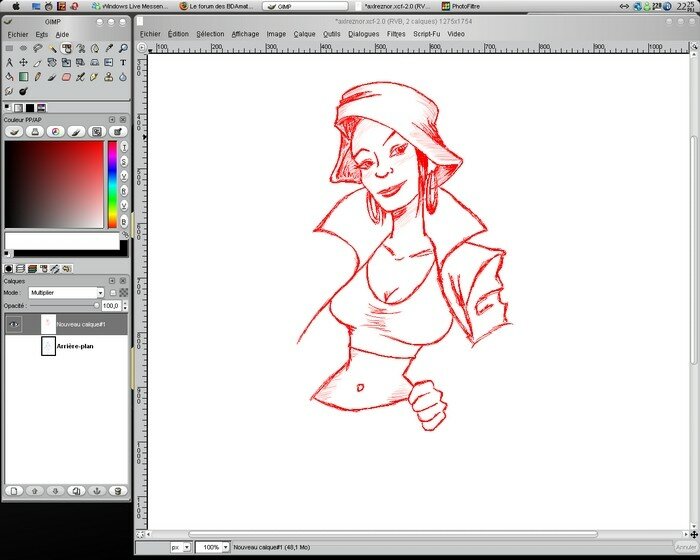
Task: Pick a shade in the red color square
Action: click(54, 184)
